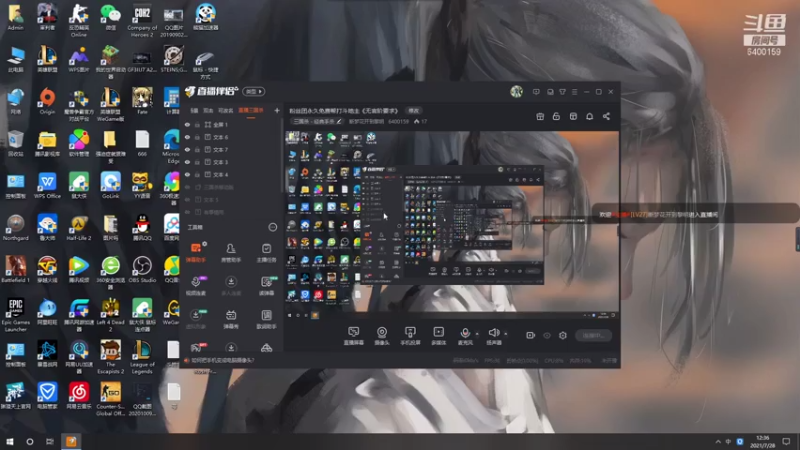Collapse the 工具箱 toolbox panel
The image size is (800, 450).
tap(272, 227)
